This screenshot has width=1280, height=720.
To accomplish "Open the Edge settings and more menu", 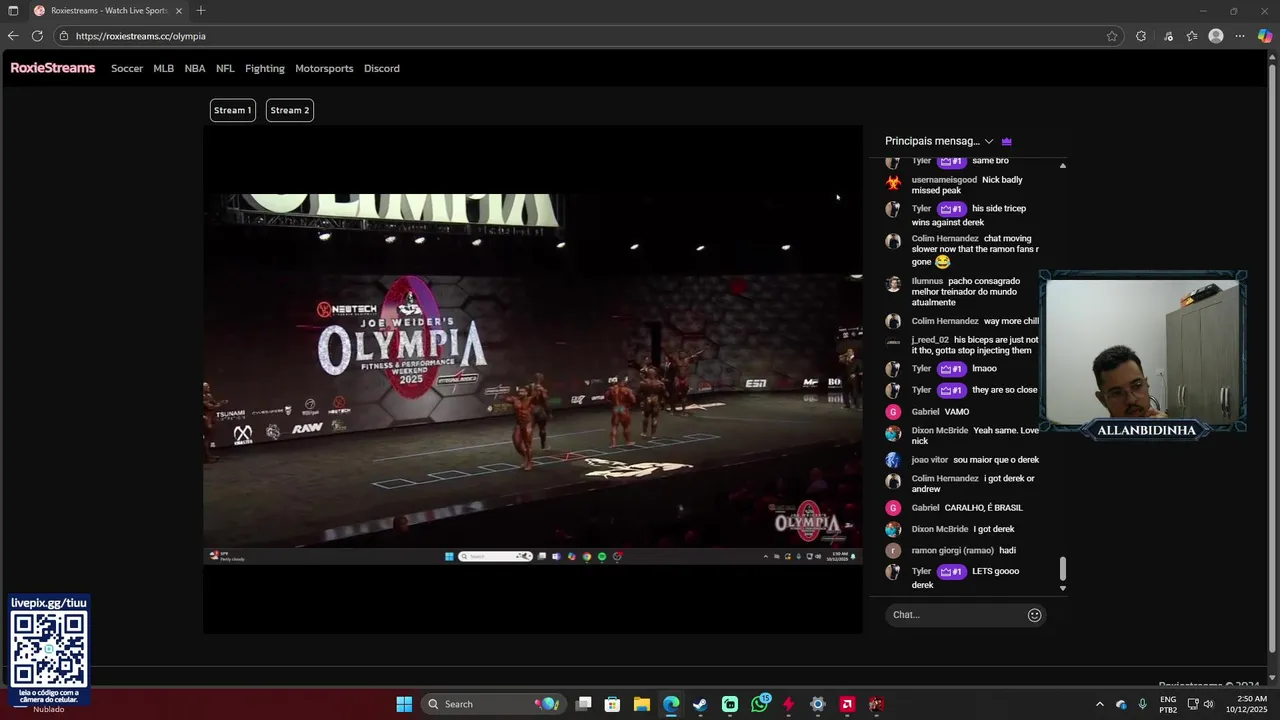I will point(1240,36).
